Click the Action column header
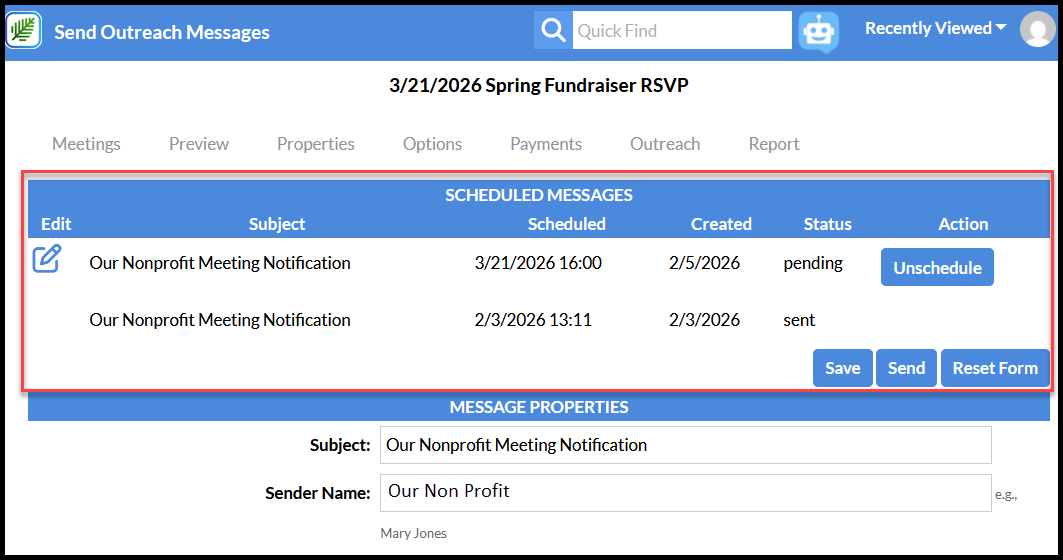The height and width of the screenshot is (560, 1063). pos(963,224)
